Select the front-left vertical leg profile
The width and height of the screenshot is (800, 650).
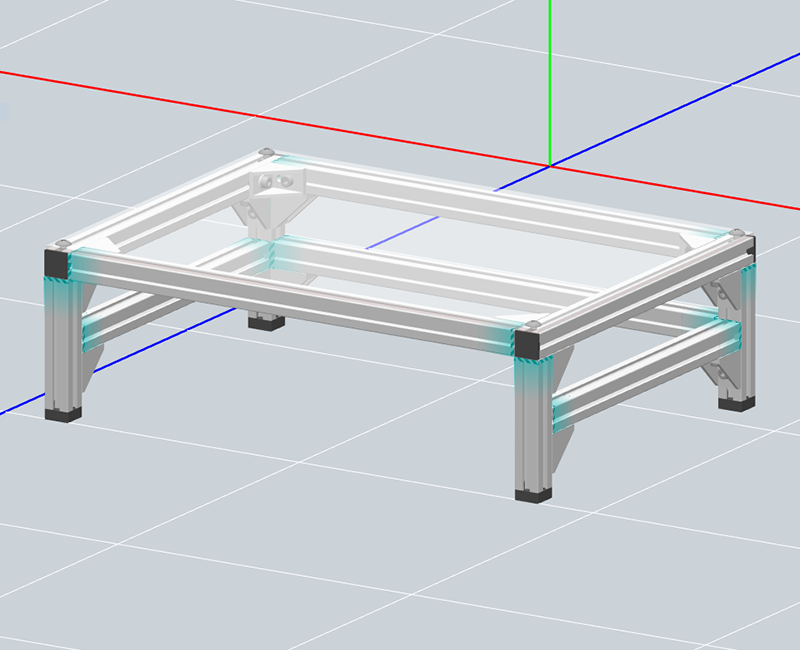pos(60,340)
